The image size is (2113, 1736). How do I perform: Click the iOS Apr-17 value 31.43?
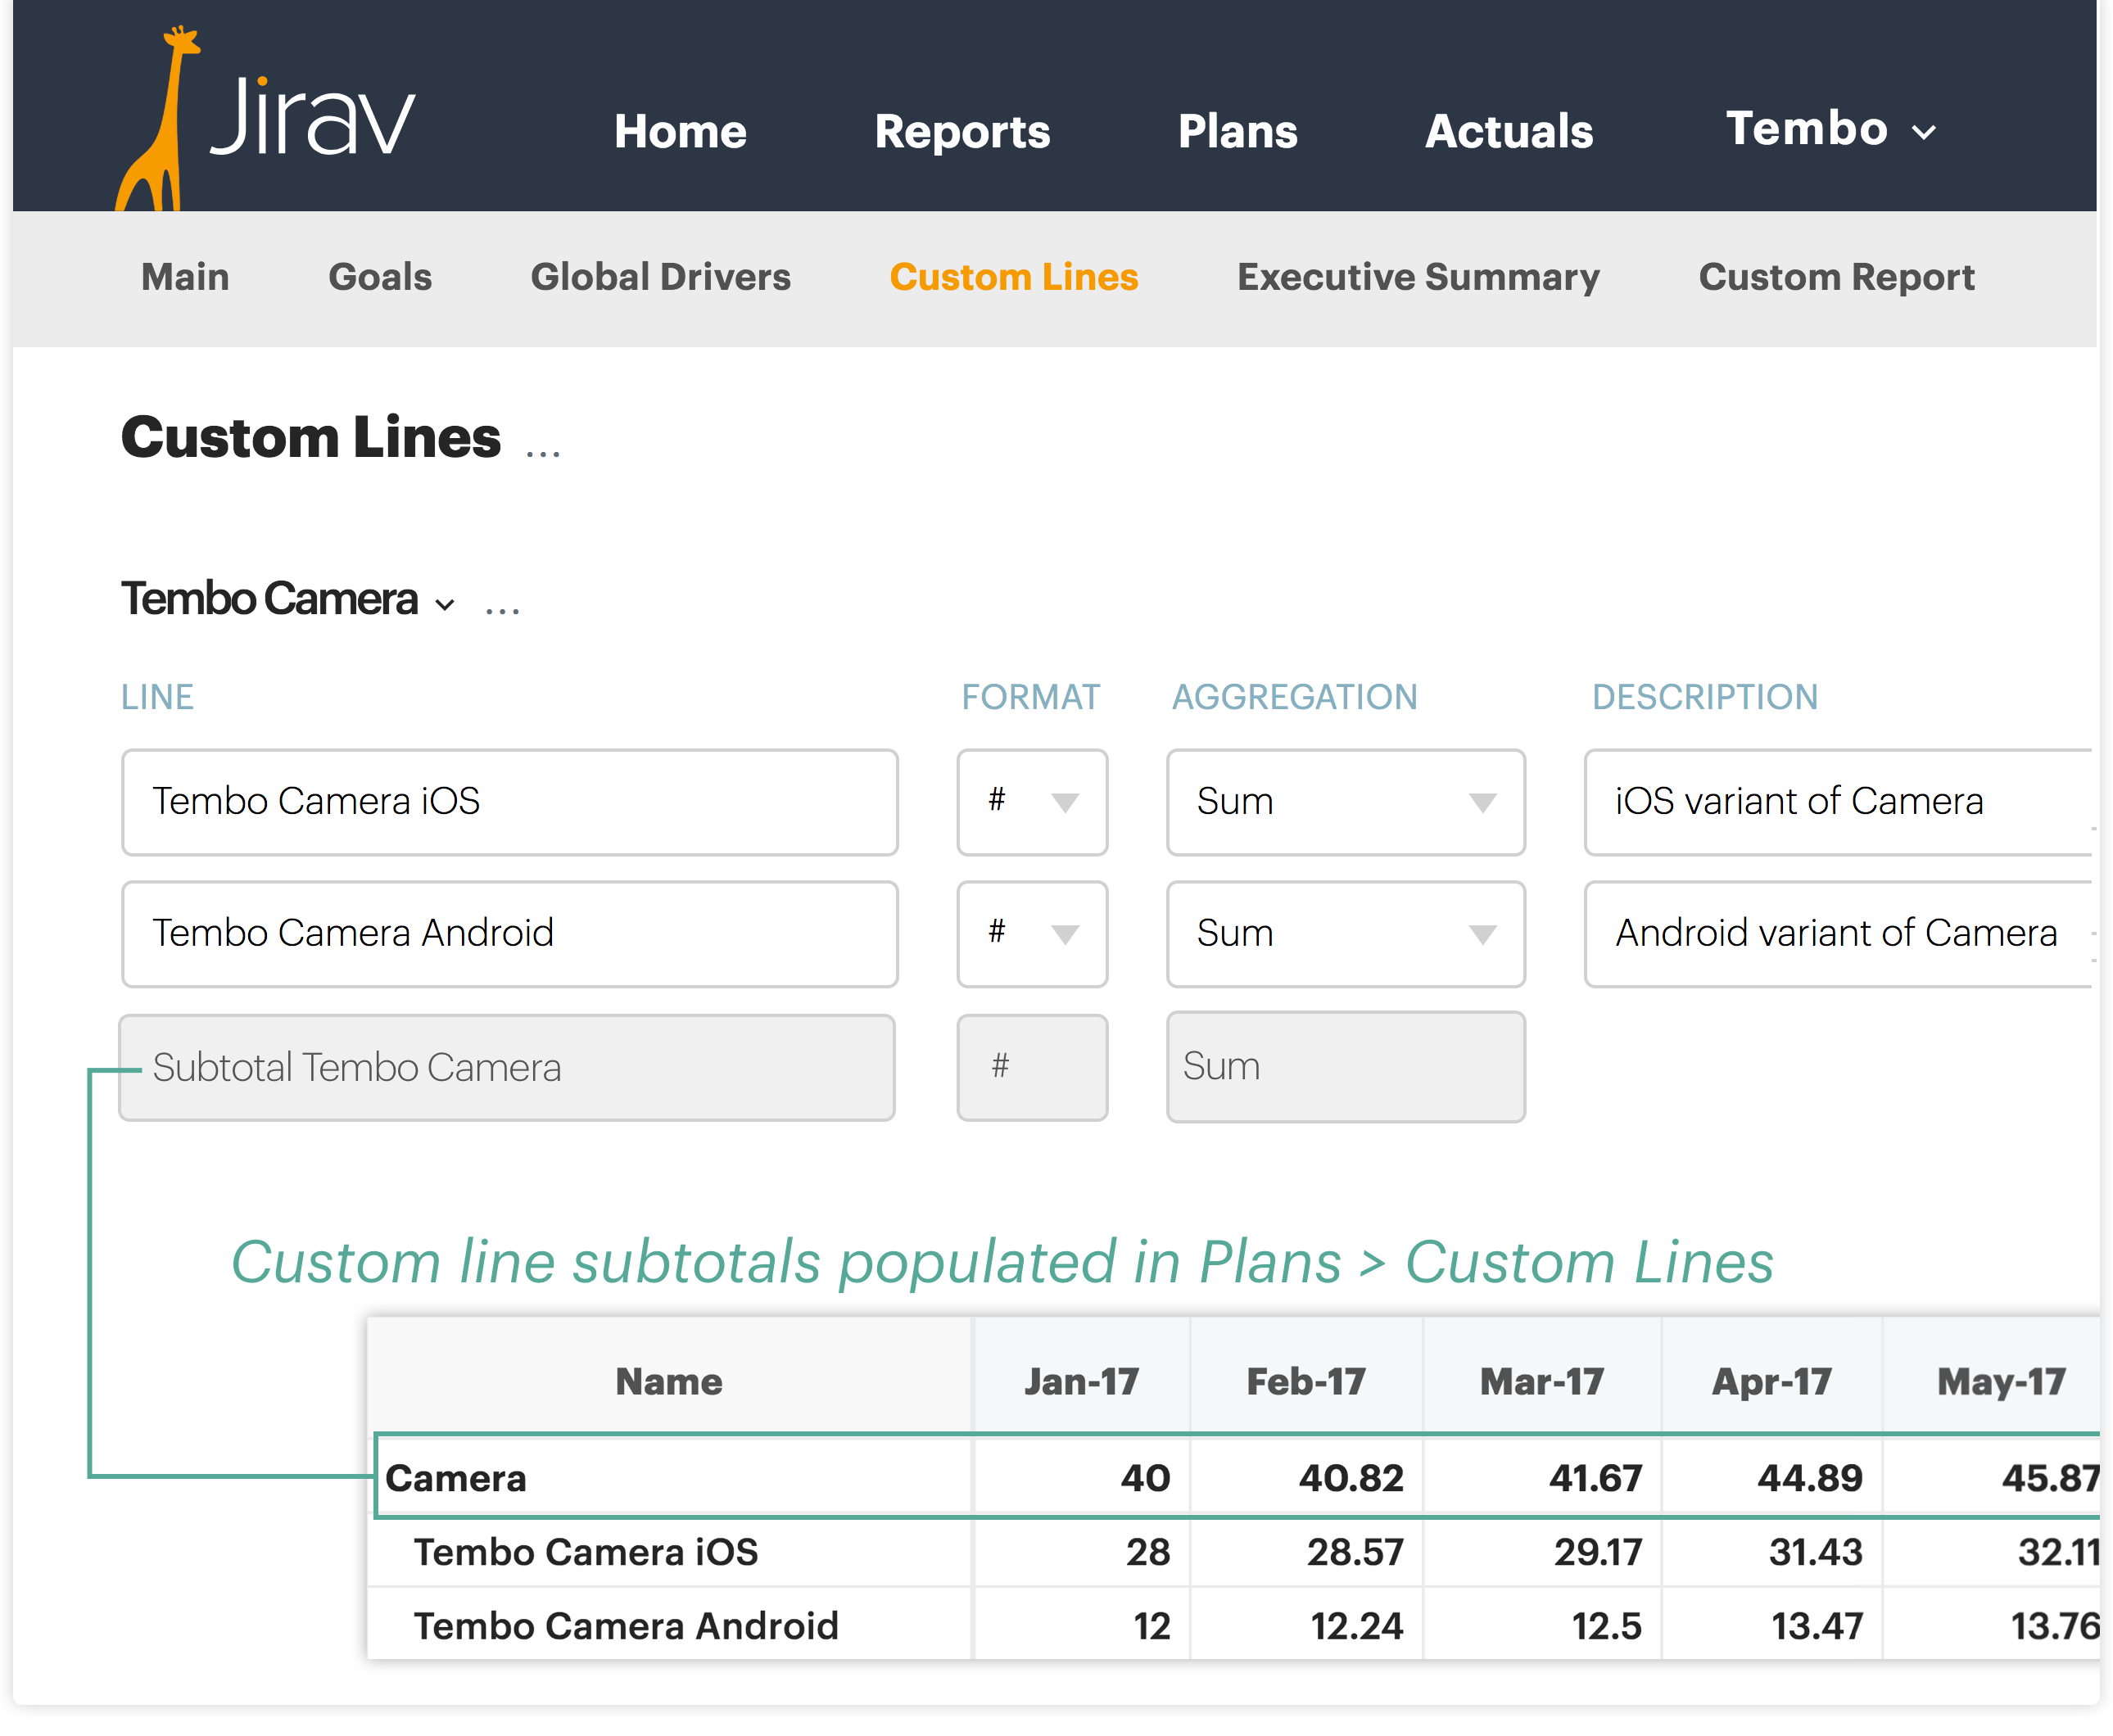tap(1815, 1552)
